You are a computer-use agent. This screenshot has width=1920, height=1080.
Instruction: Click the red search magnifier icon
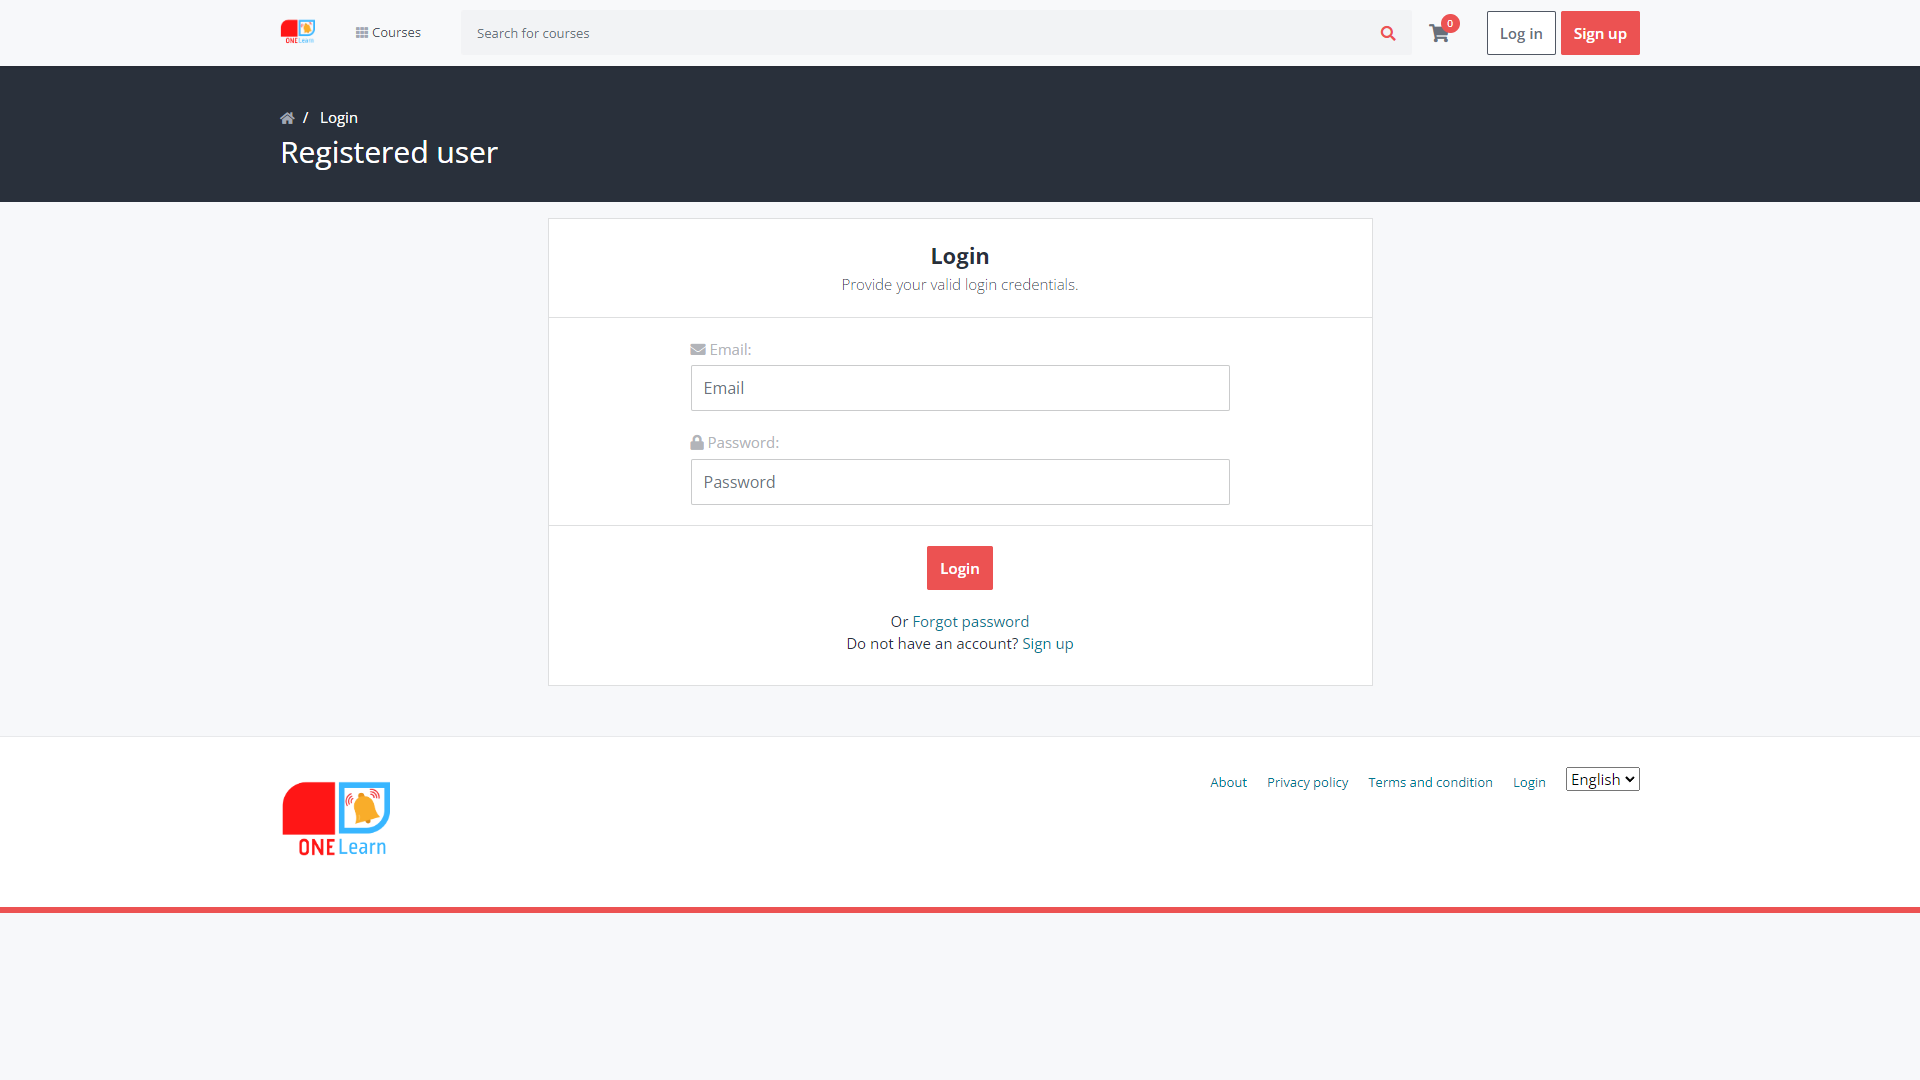click(x=1388, y=33)
